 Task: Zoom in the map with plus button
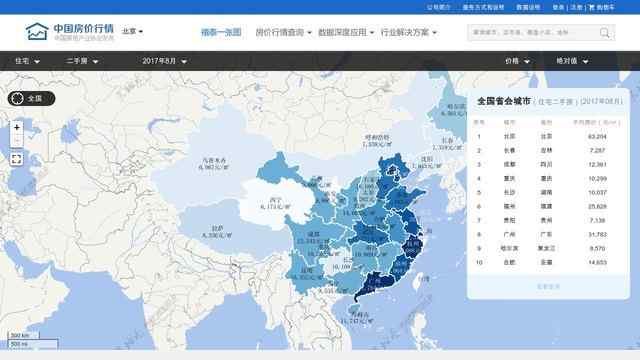point(17,127)
